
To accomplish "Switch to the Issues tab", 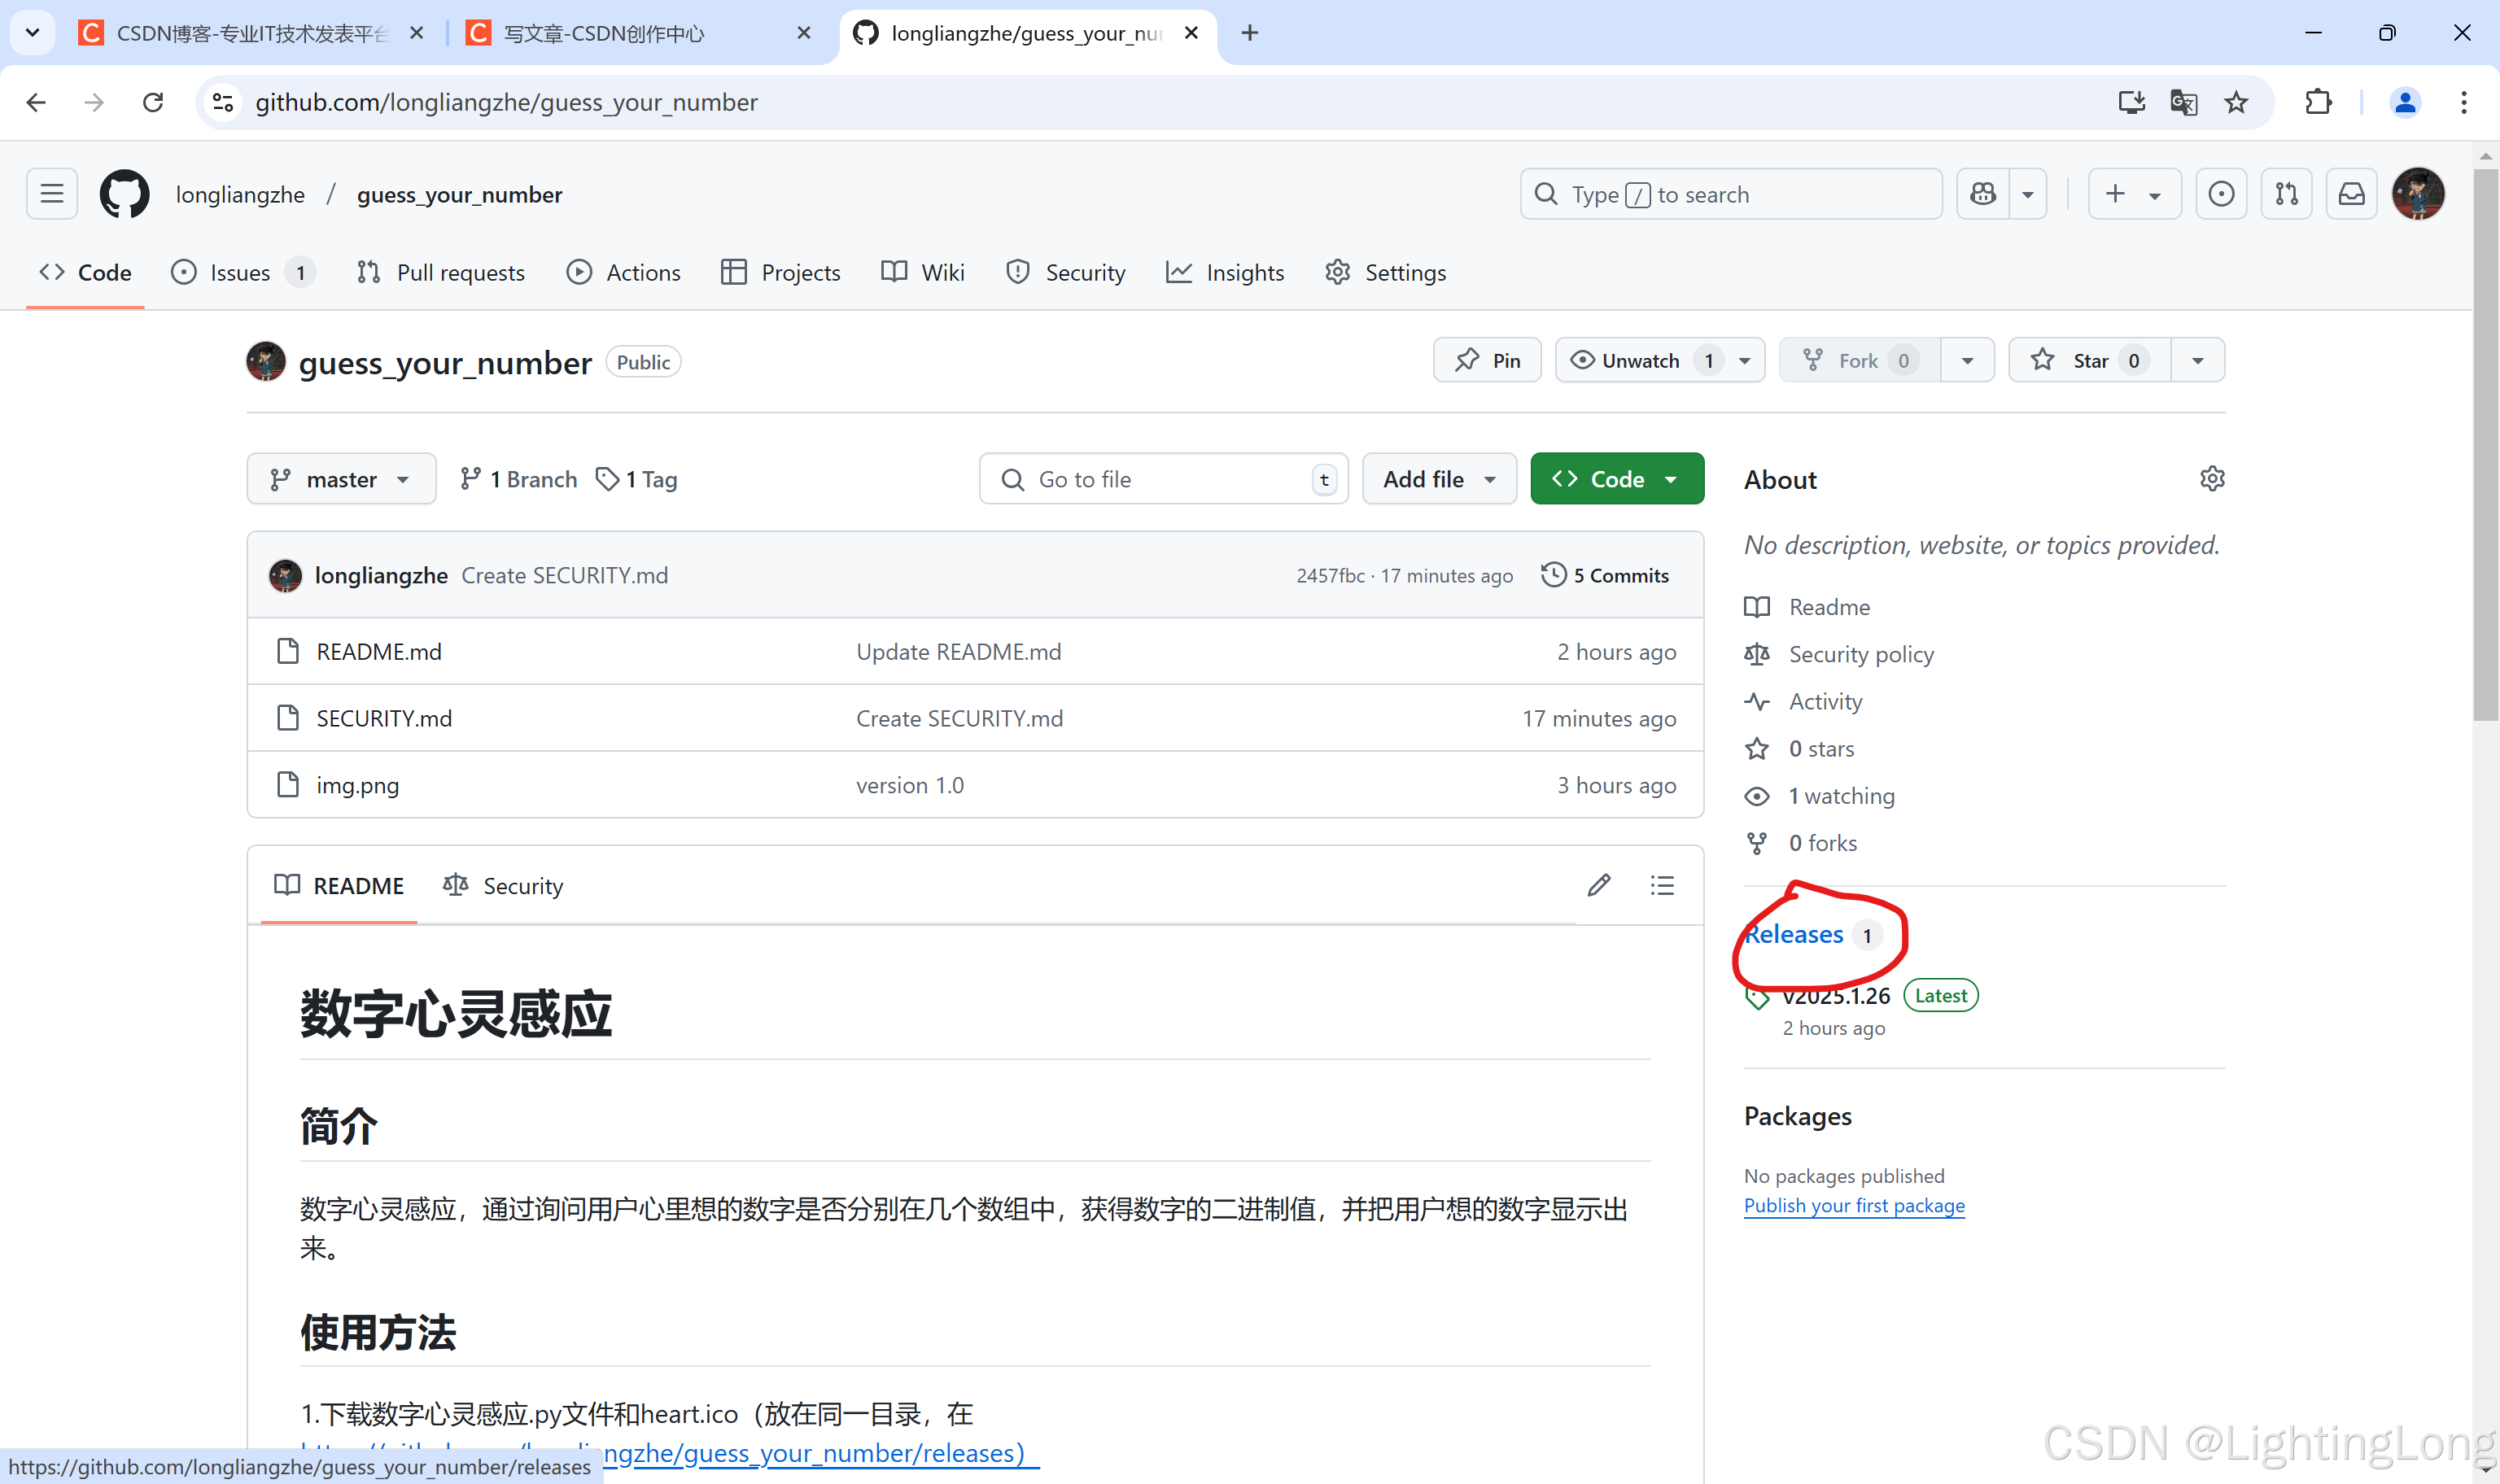I will (x=240, y=273).
